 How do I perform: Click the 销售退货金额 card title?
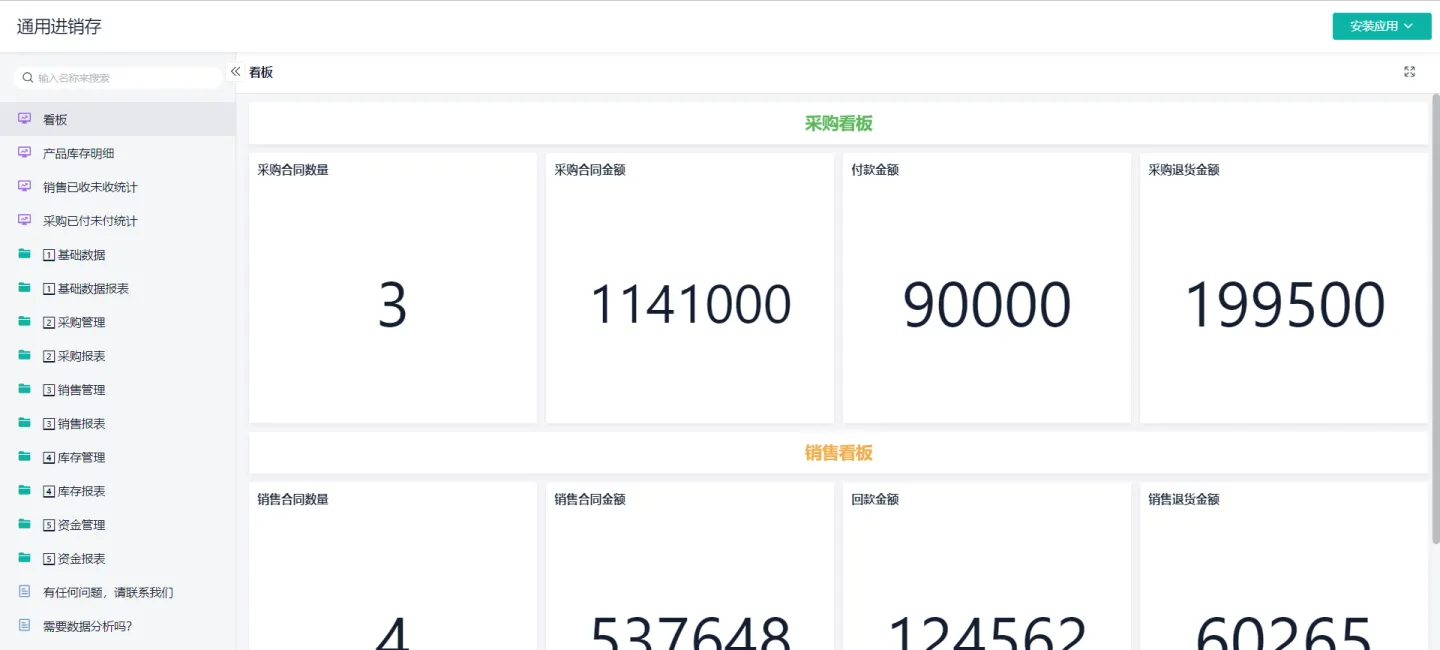click(x=1184, y=499)
